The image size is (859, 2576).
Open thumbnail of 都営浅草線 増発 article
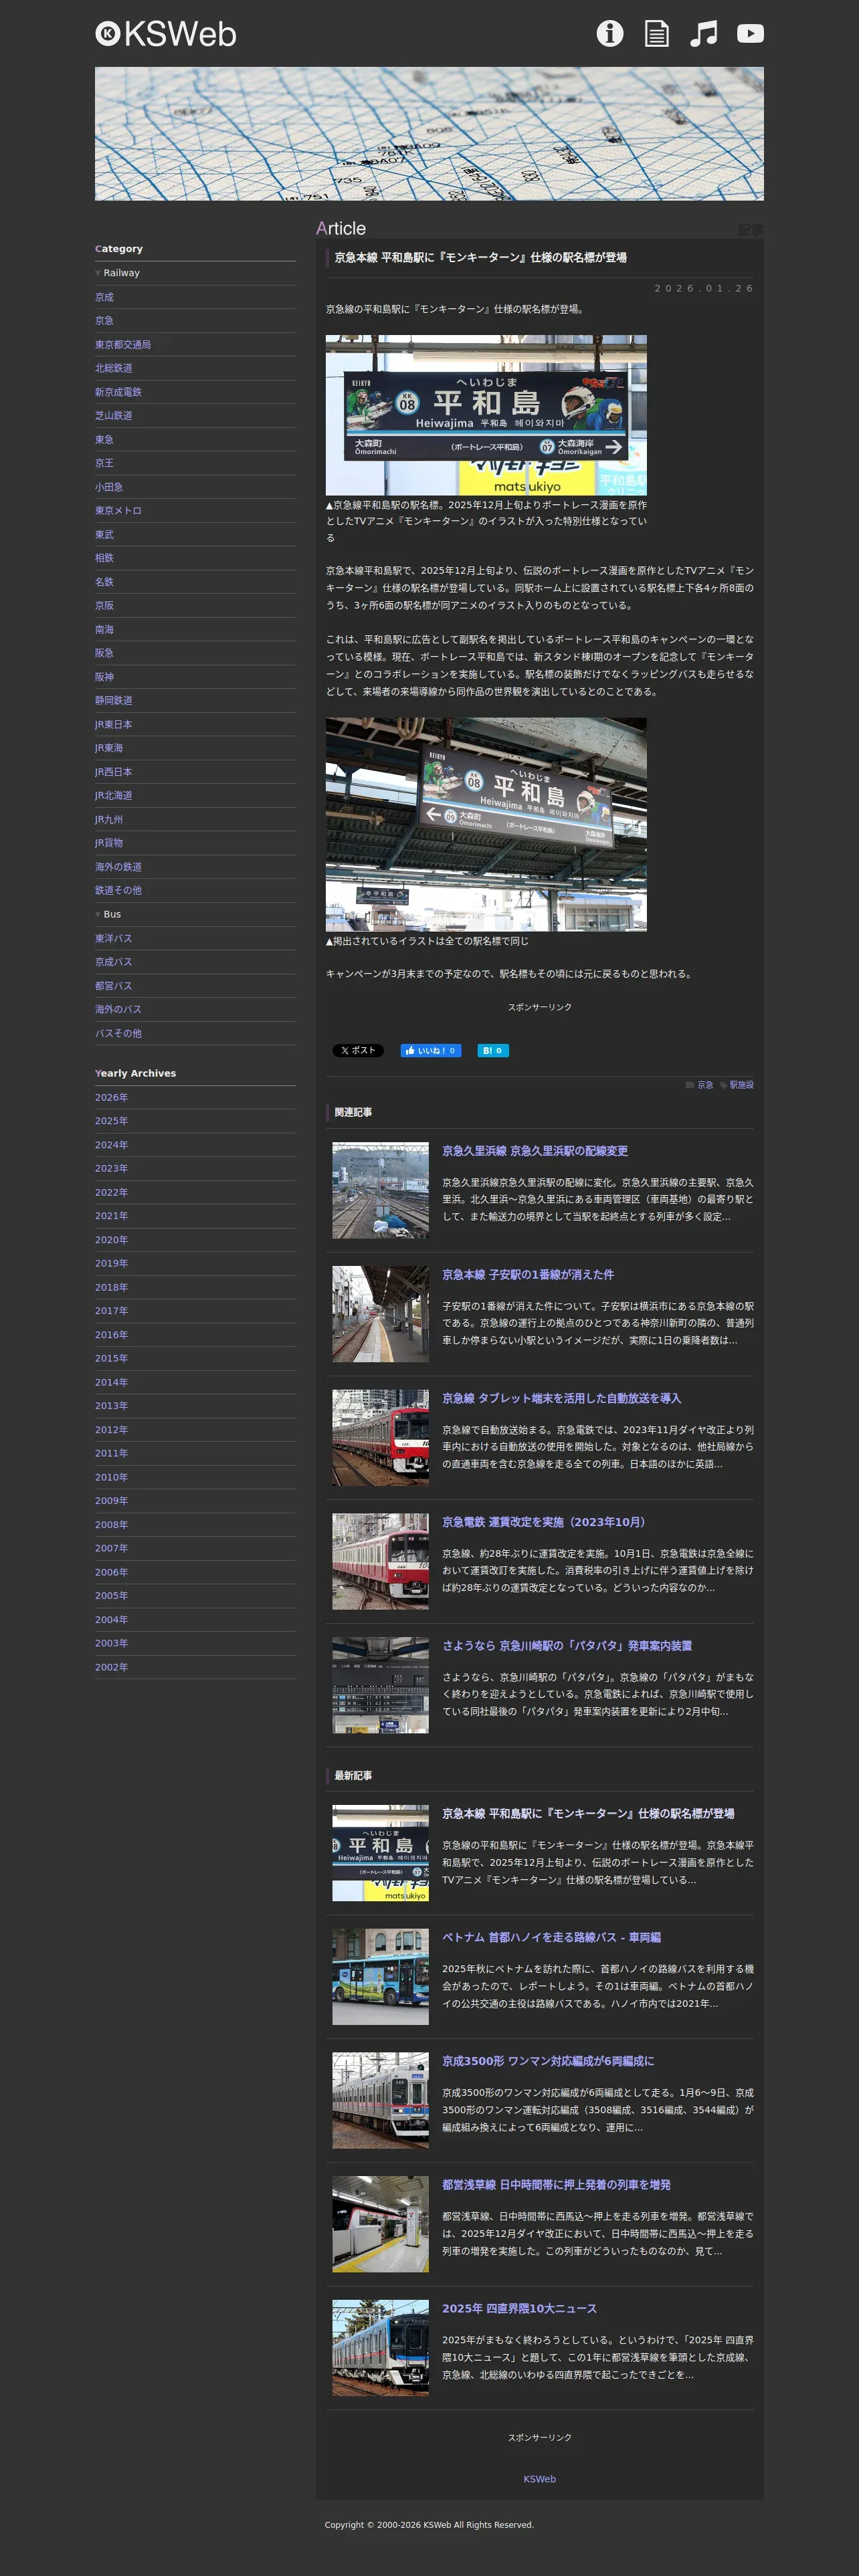click(380, 2224)
